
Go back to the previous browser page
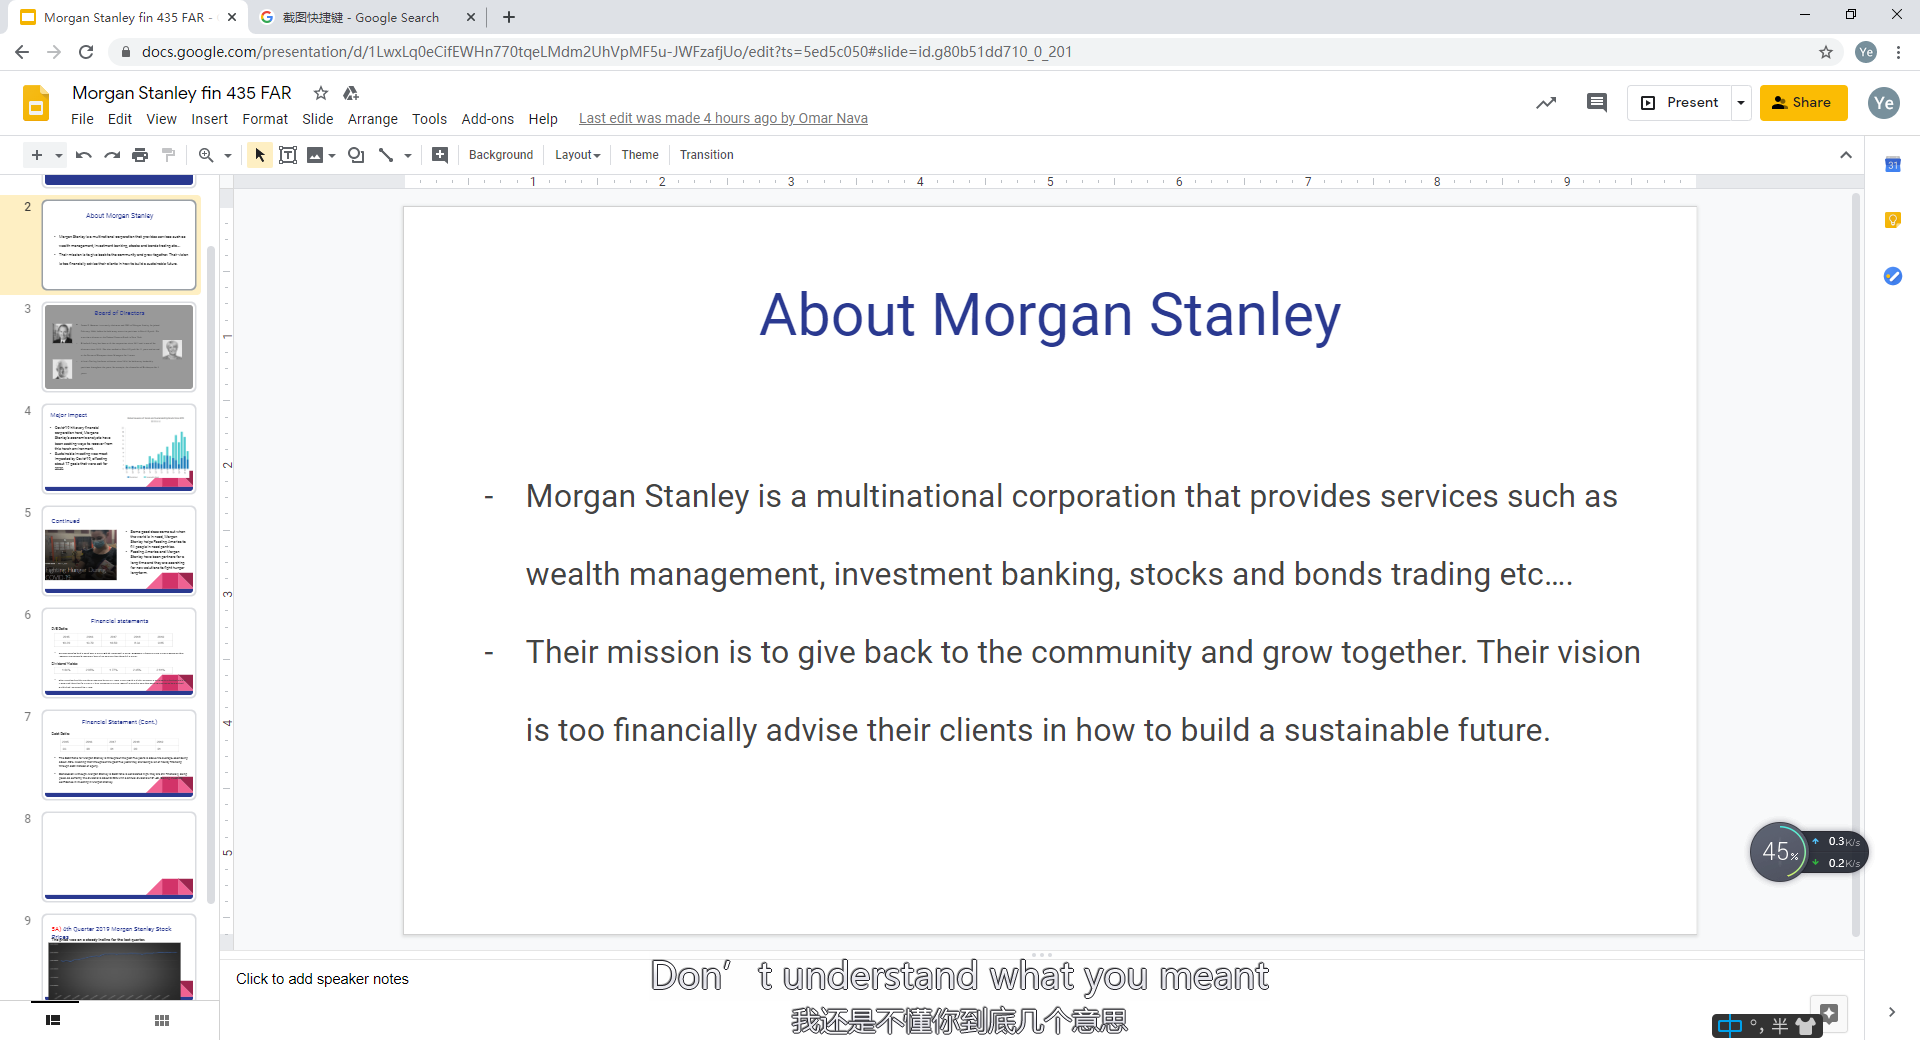click(x=22, y=52)
